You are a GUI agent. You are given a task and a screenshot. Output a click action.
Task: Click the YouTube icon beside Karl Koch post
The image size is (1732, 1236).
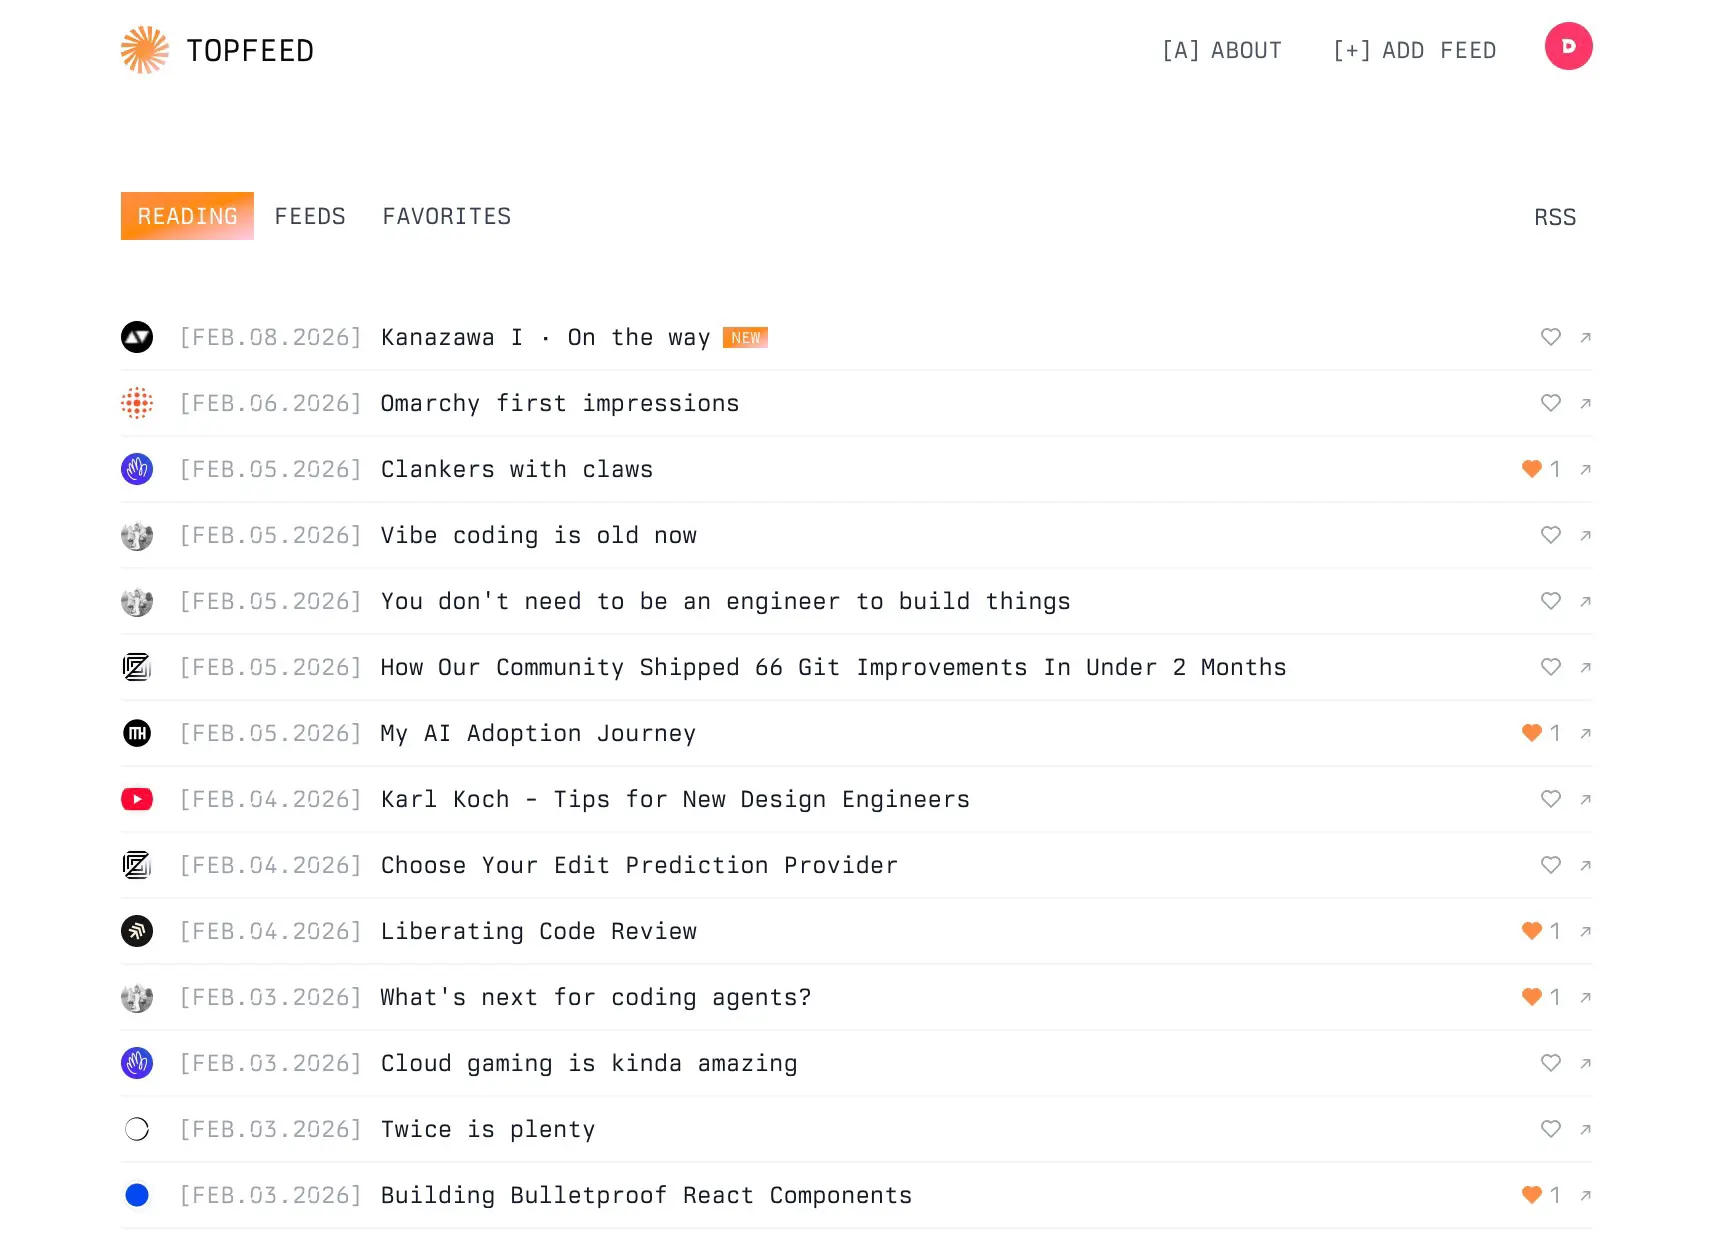pos(137,799)
